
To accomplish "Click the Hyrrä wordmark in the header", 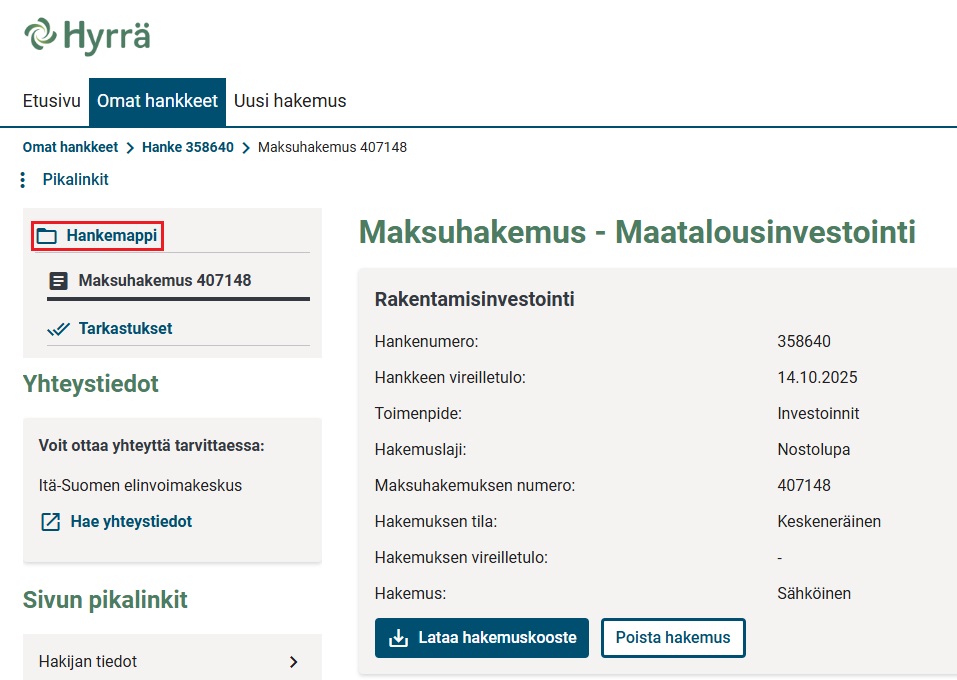I will [107, 36].
